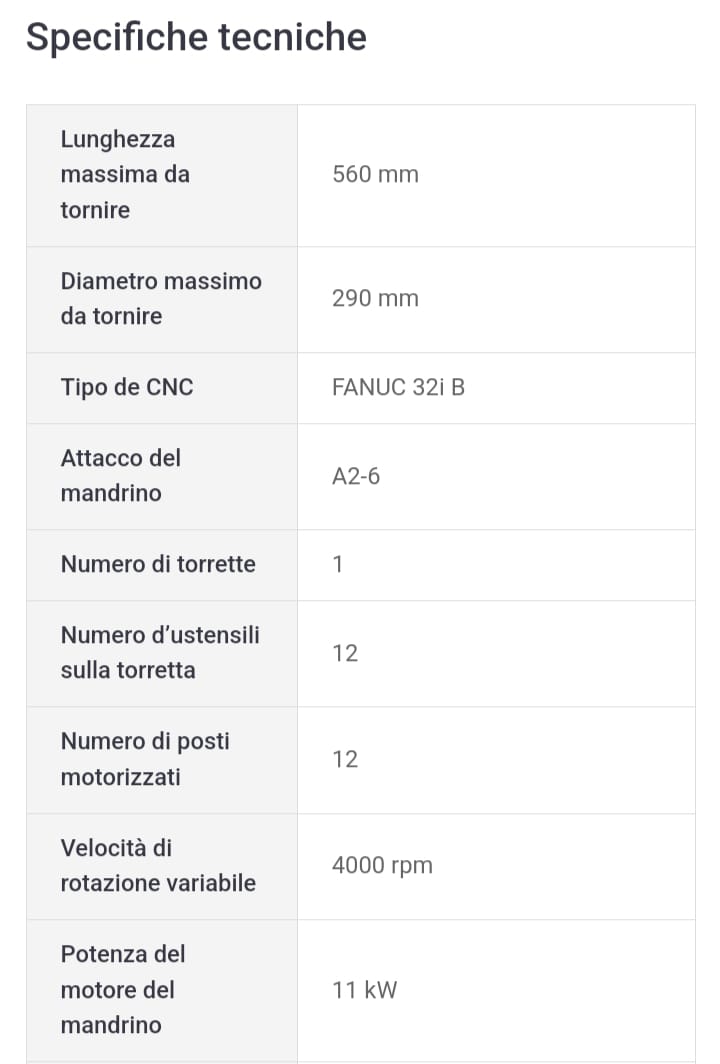Select the Lunghezza massima da tornire label
Screen dimensions: 720x1064
click(125, 174)
